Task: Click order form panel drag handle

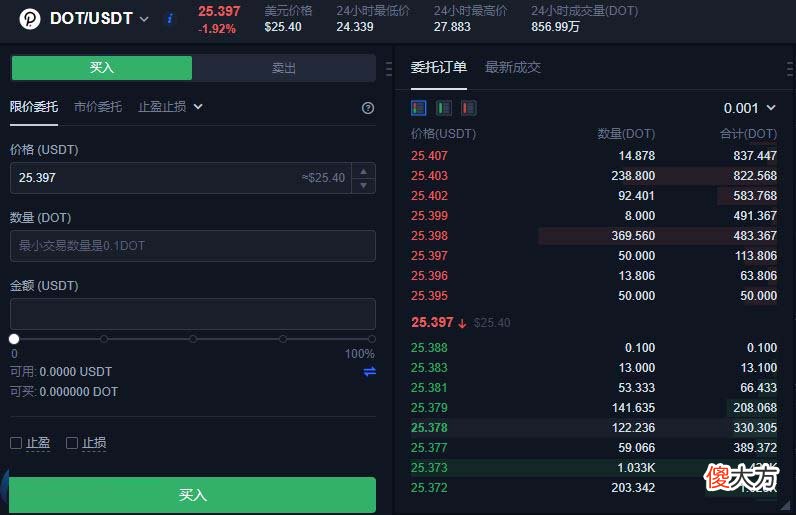Action: pyautogui.click(x=389, y=69)
